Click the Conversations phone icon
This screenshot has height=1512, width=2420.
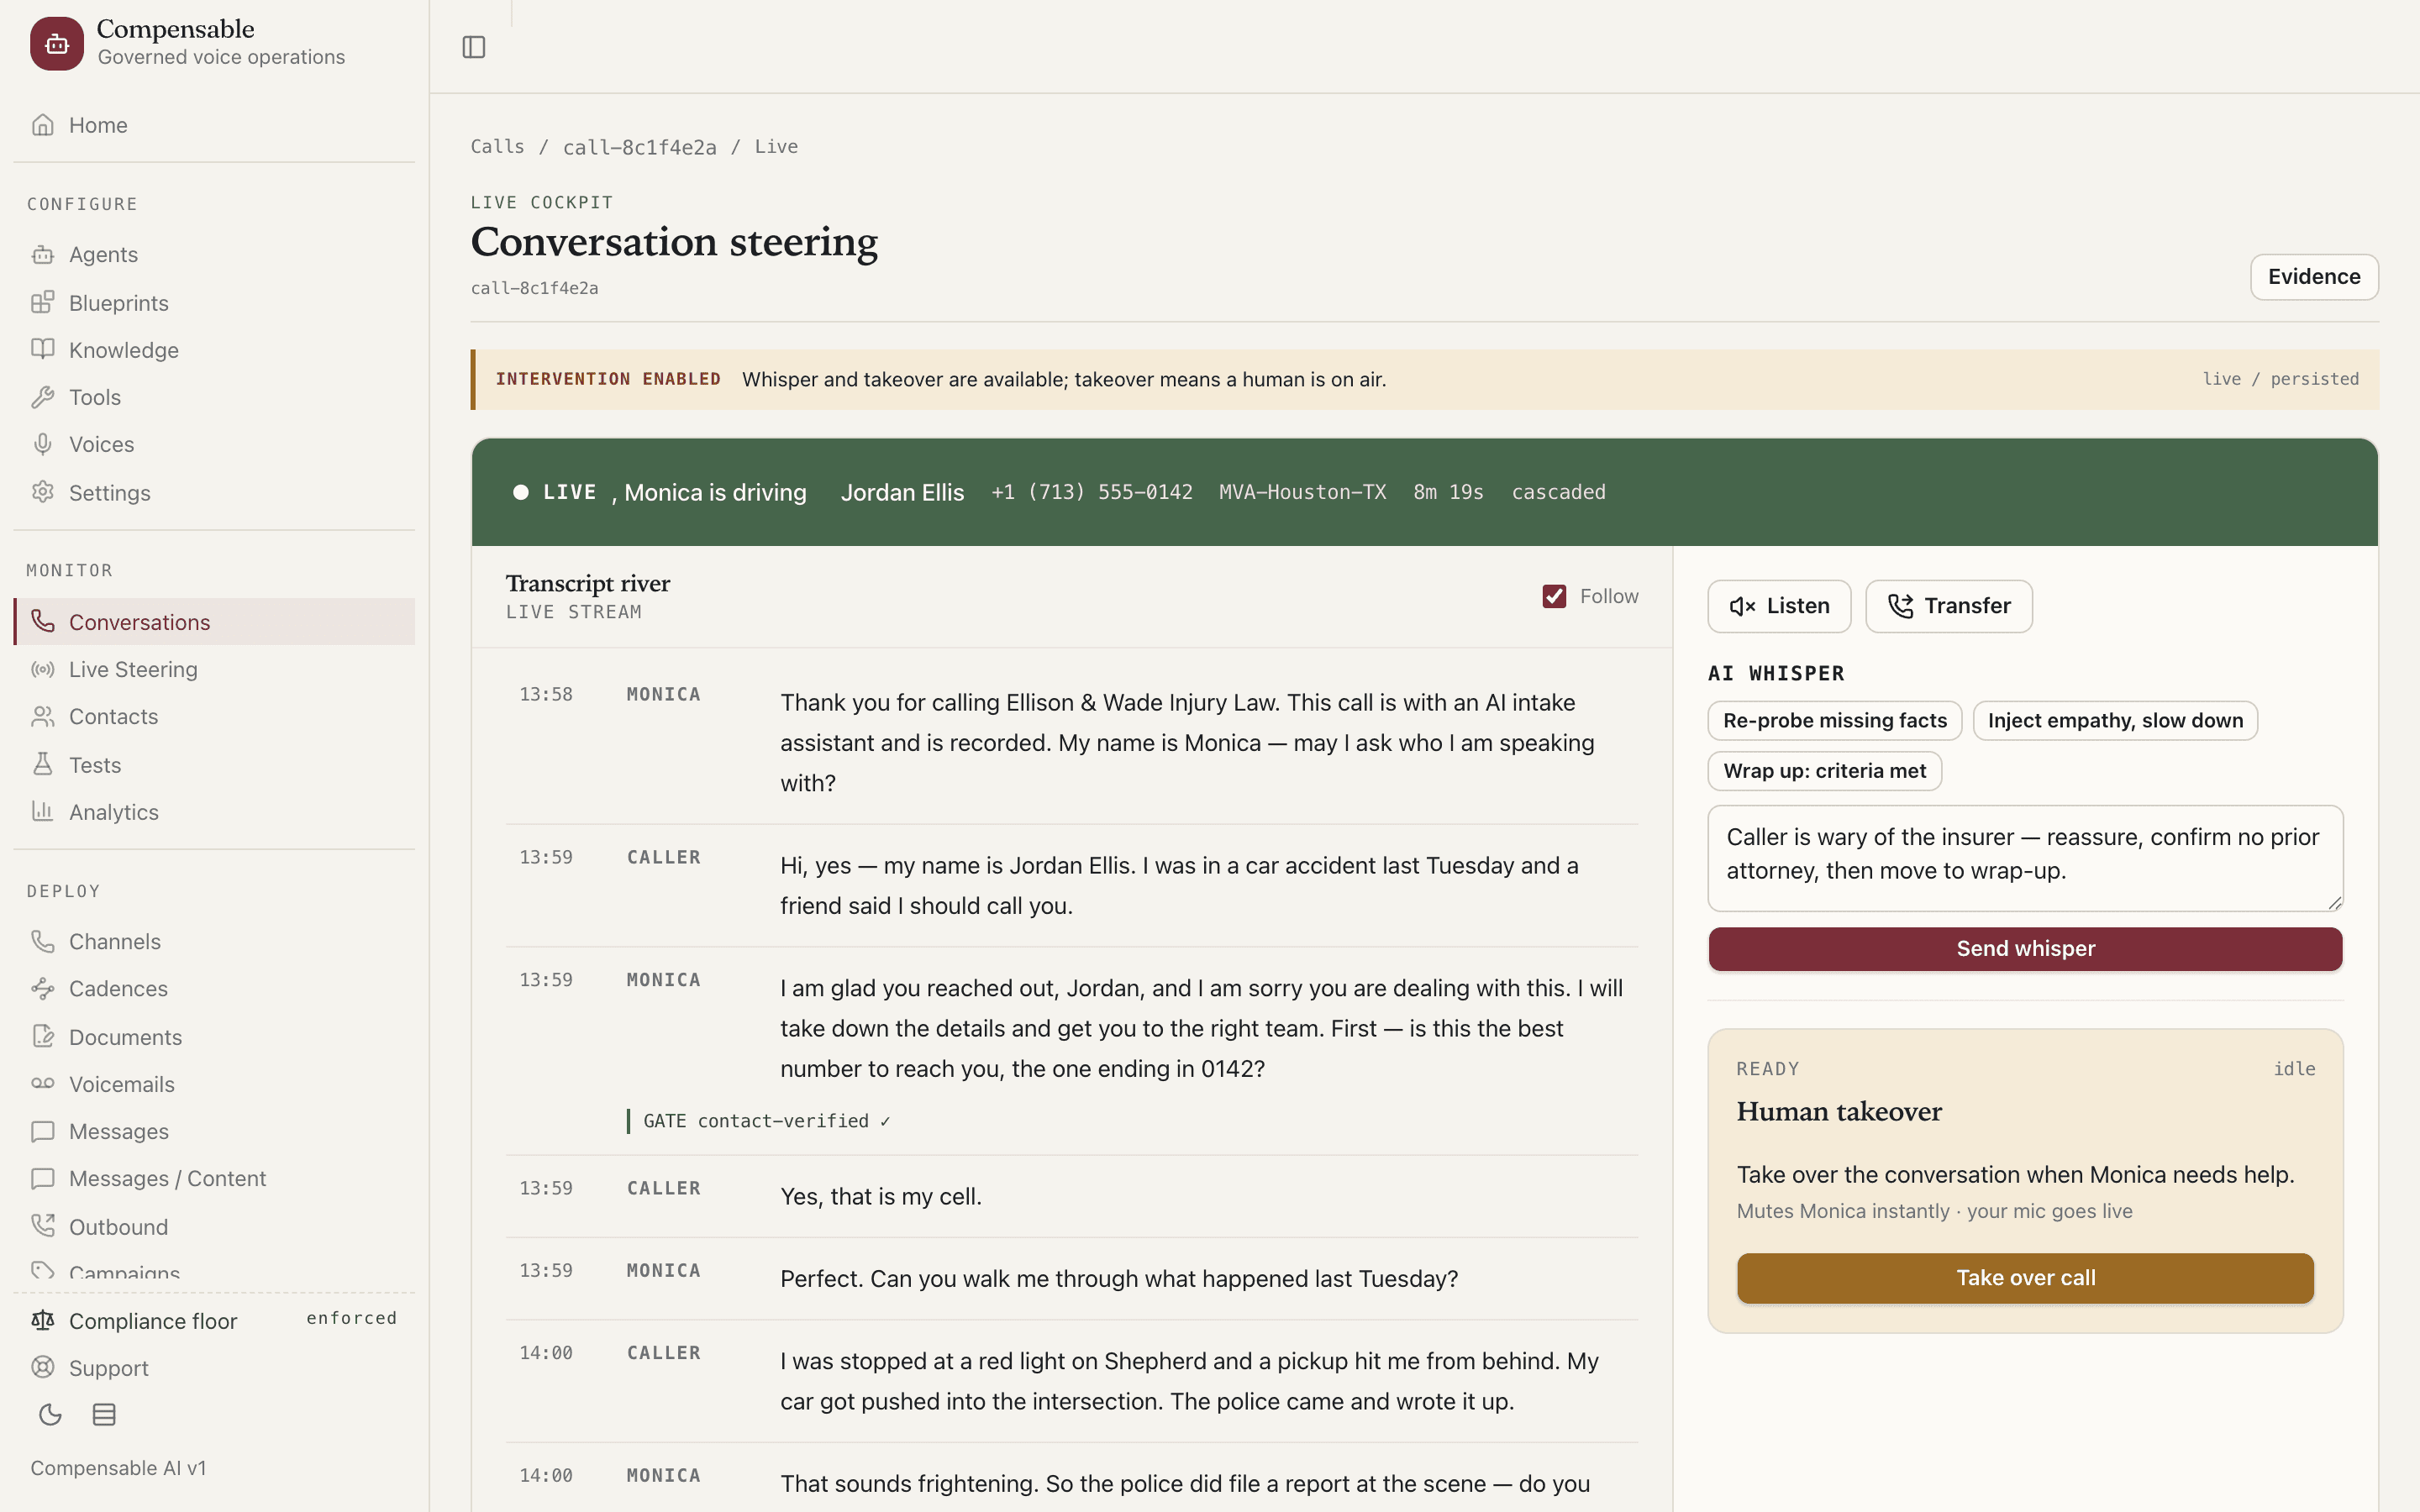pyautogui.click(x=42, y=621)
